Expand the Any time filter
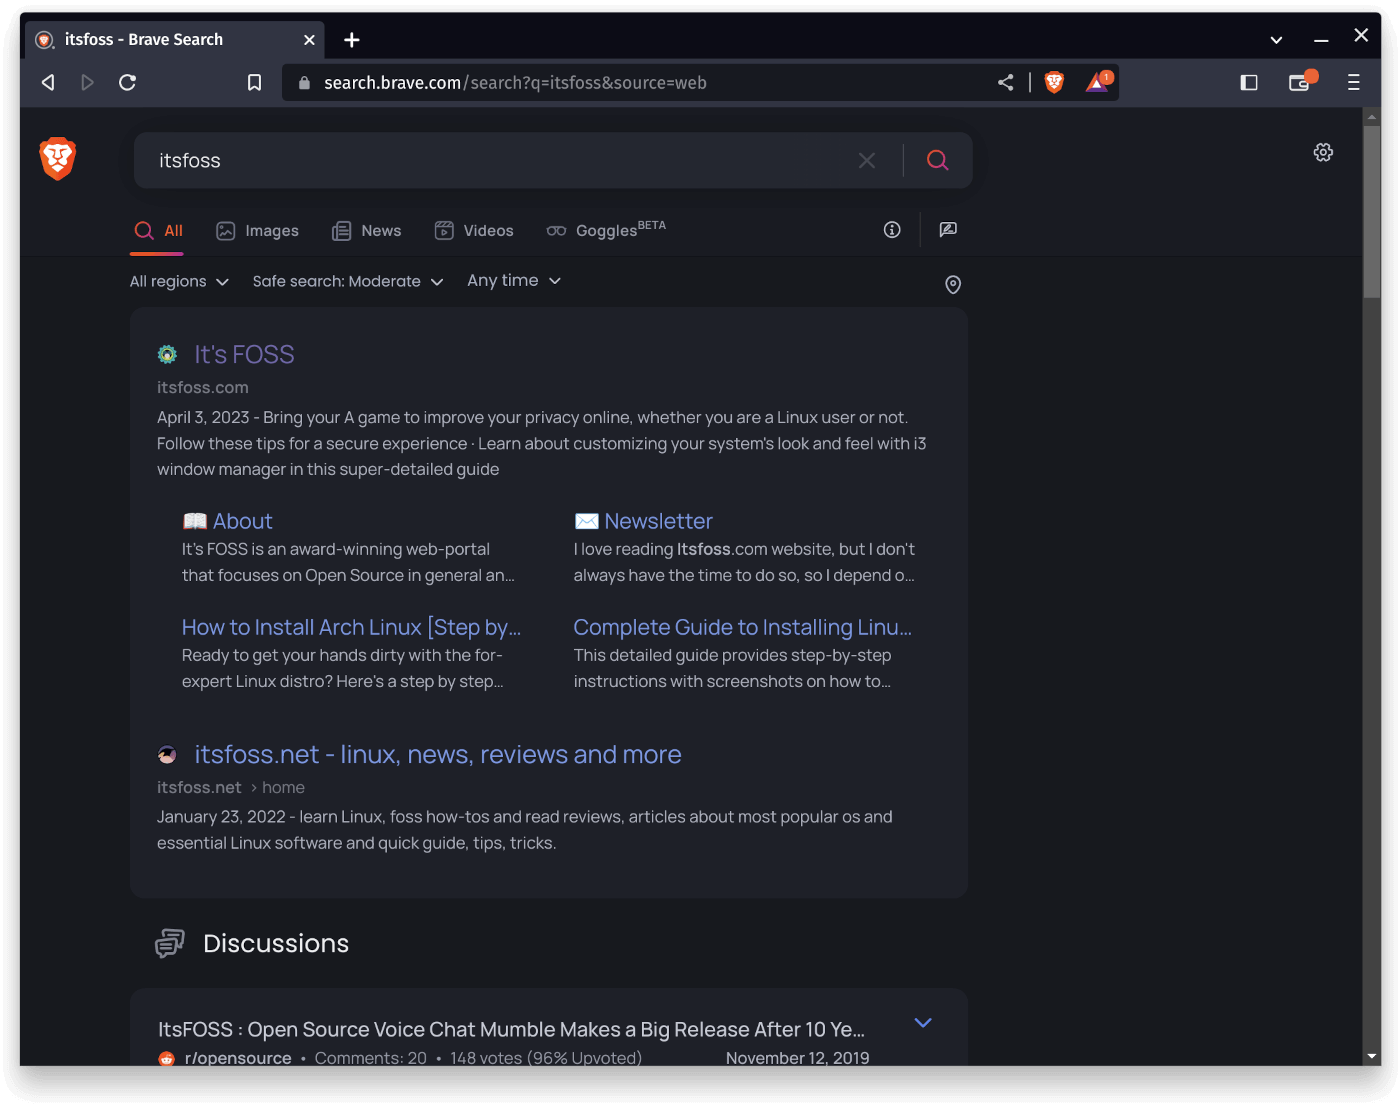Image resolution: width=1400 pixels, height=1105 pixels. click(512, 281)
